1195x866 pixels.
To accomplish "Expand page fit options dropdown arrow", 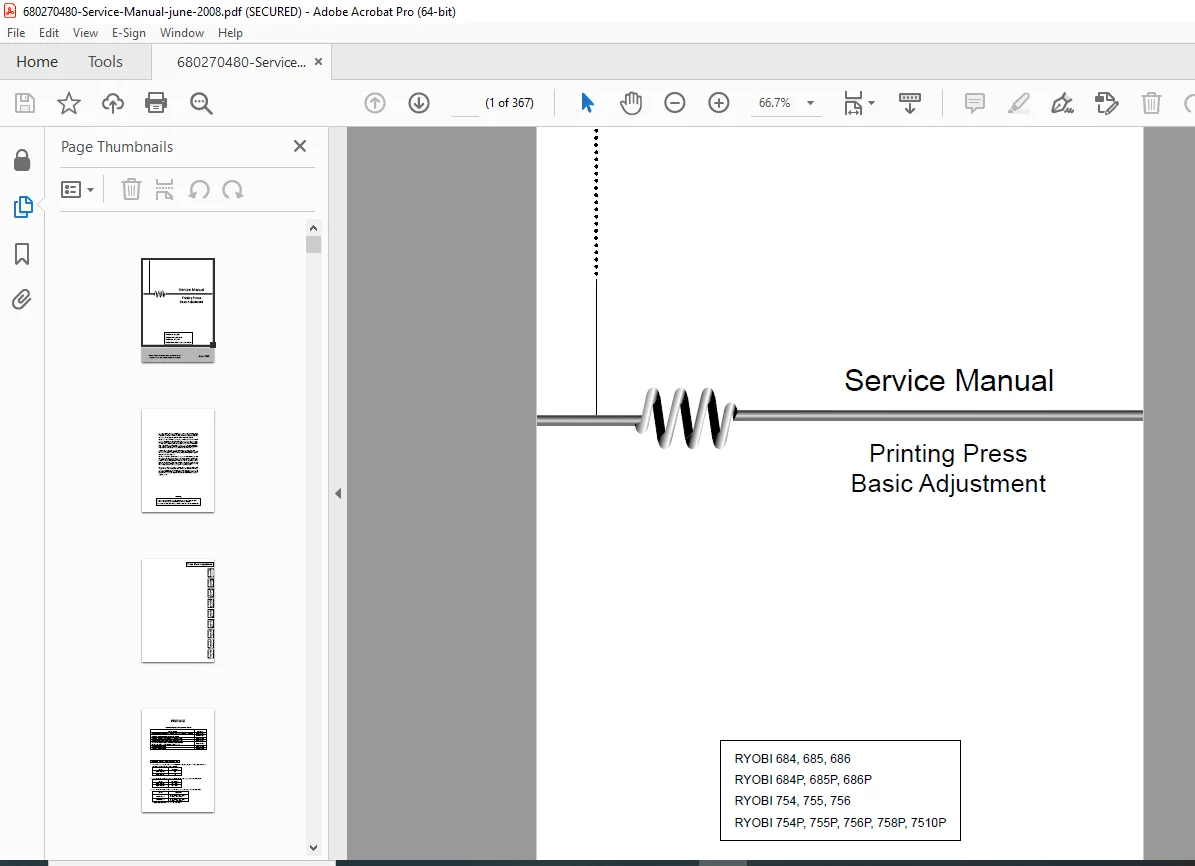I will [x=871, y=103].
